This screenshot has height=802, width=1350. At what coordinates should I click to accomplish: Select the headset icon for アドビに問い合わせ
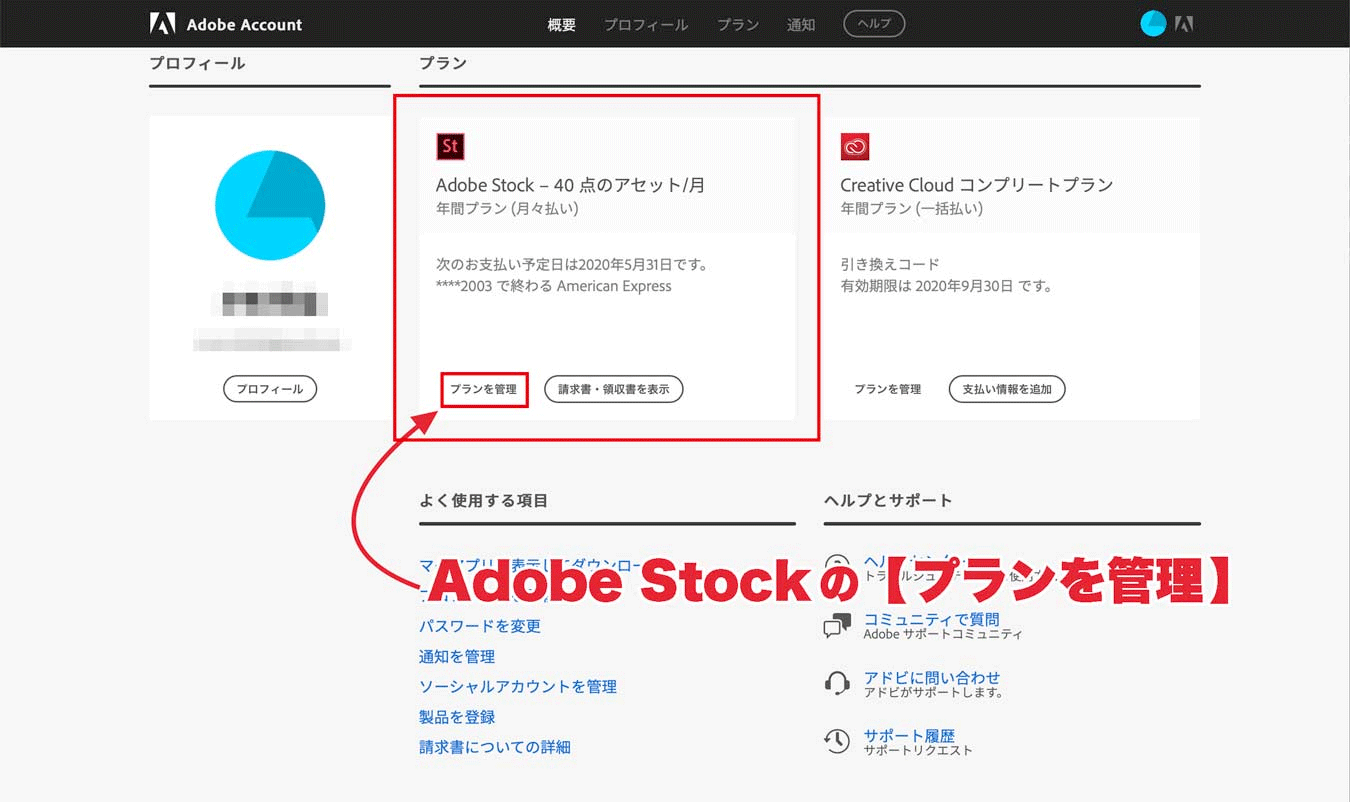837,683
